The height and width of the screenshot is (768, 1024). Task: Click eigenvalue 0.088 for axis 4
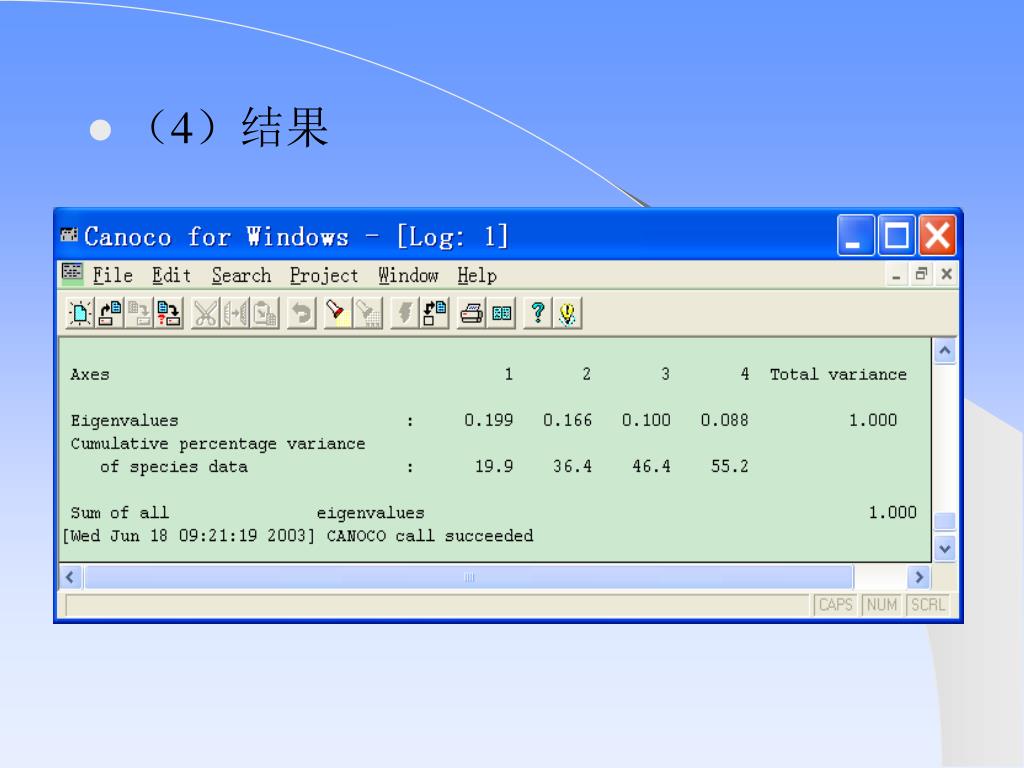(x=724, y=420)
